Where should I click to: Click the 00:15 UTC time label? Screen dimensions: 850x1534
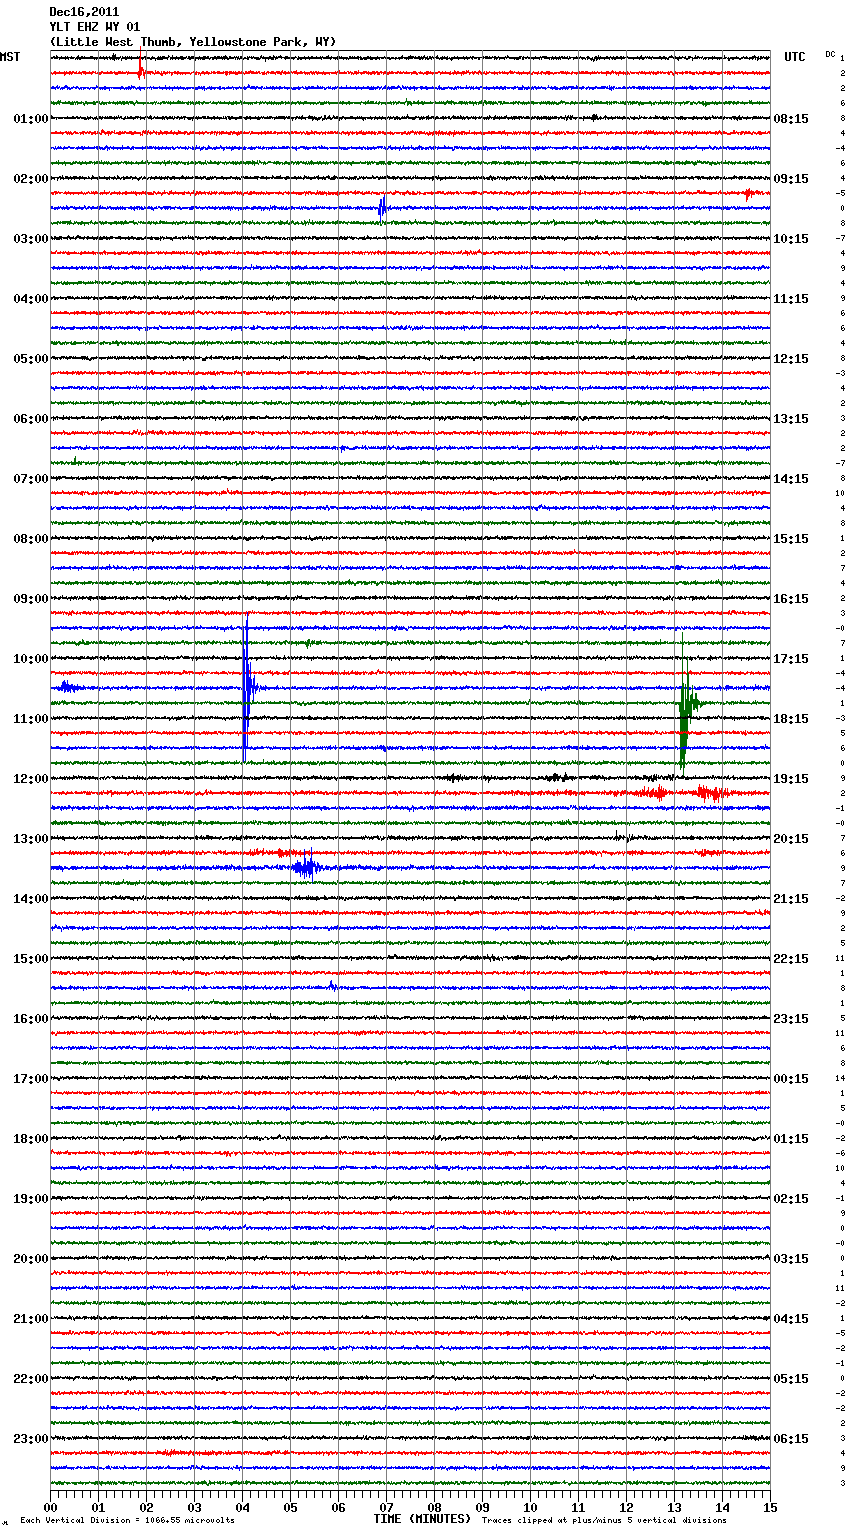coord(791,1079)
